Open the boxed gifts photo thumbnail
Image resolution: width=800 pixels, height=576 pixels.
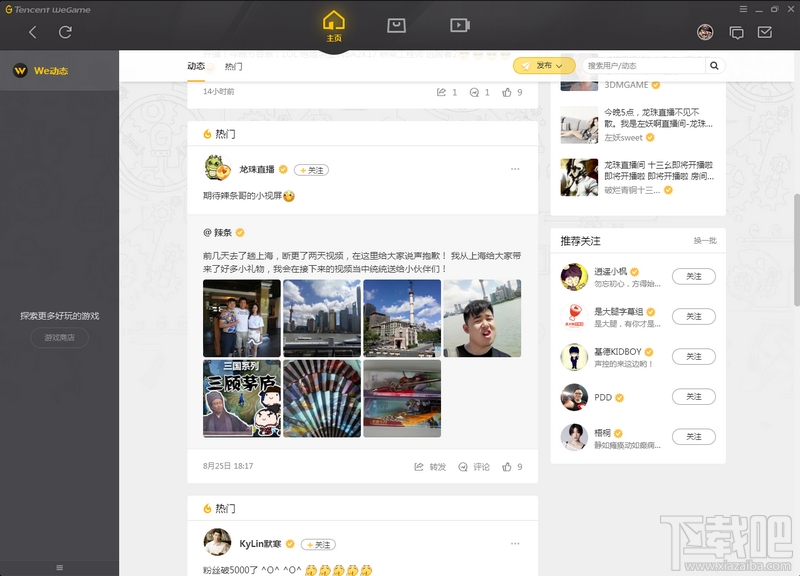[402, 398]
